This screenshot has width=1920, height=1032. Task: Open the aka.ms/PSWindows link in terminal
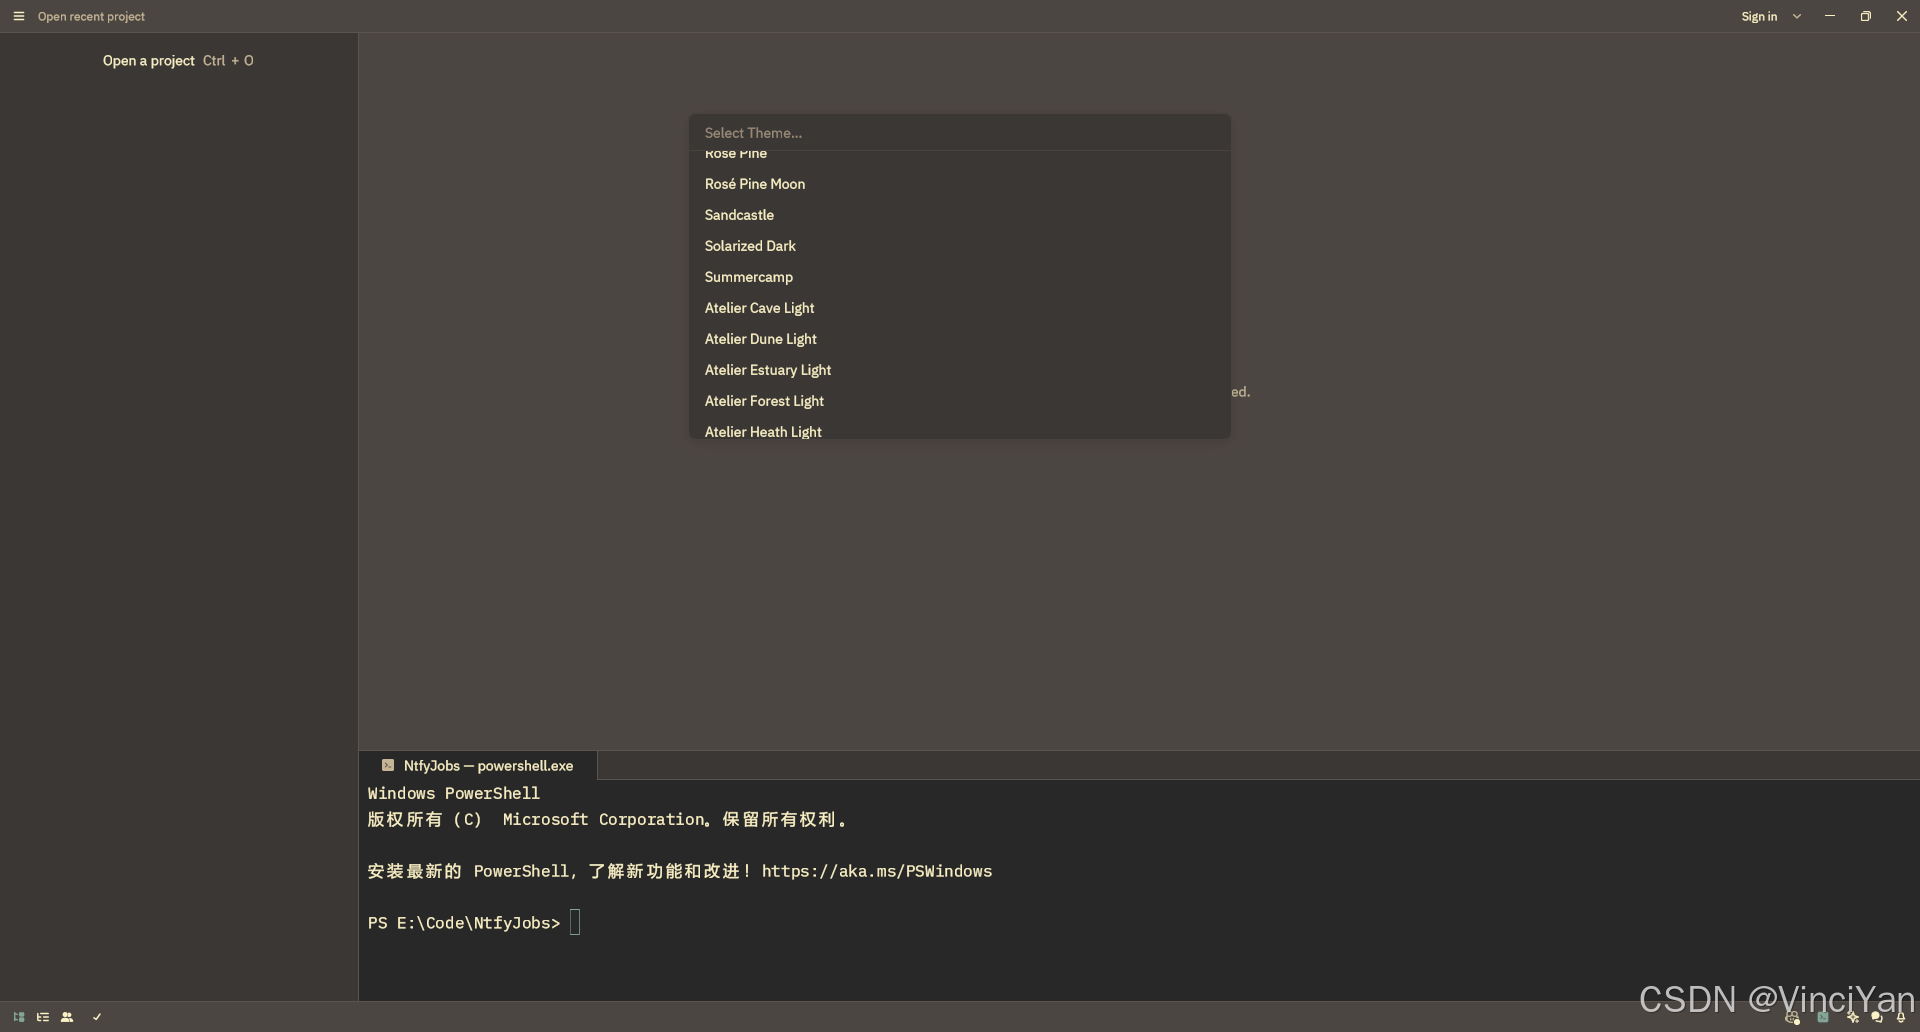coord(877,871)
